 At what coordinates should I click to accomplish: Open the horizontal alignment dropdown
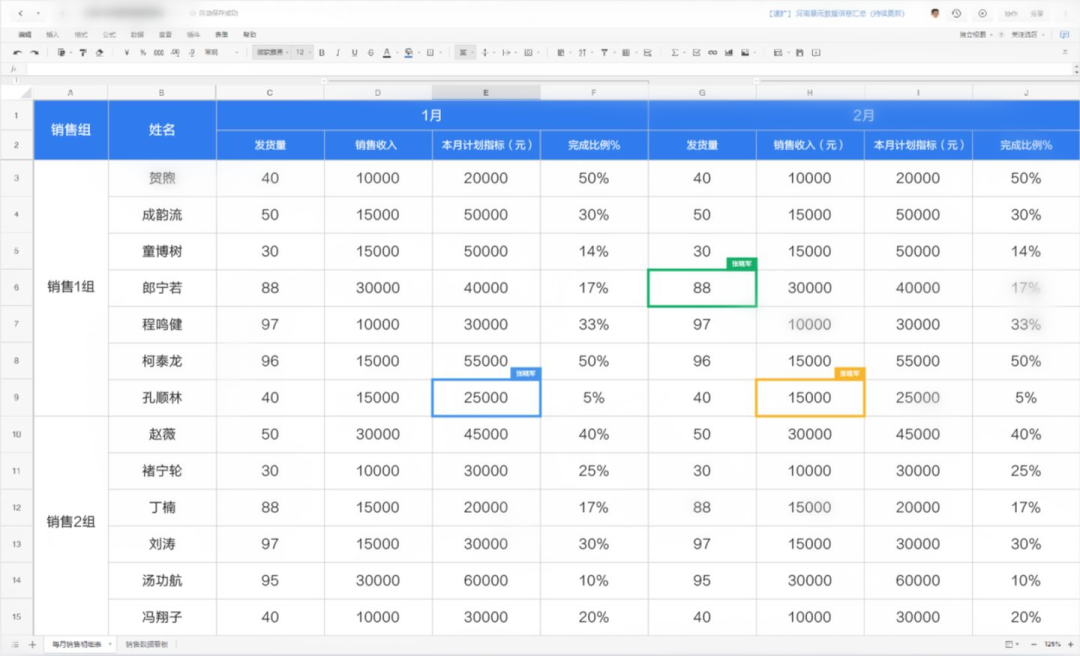[x=466, y=52]
